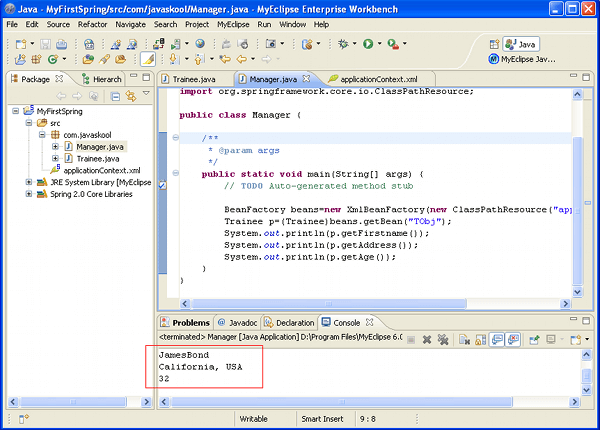Open the Package Explorer view menu triangle

[146, 93]
